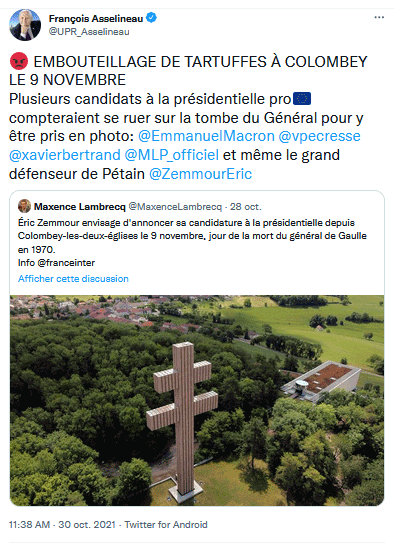Open the '28 oct.' quoted tweet date
This screenshot has height=544, width=394.
tap(246, 207)
